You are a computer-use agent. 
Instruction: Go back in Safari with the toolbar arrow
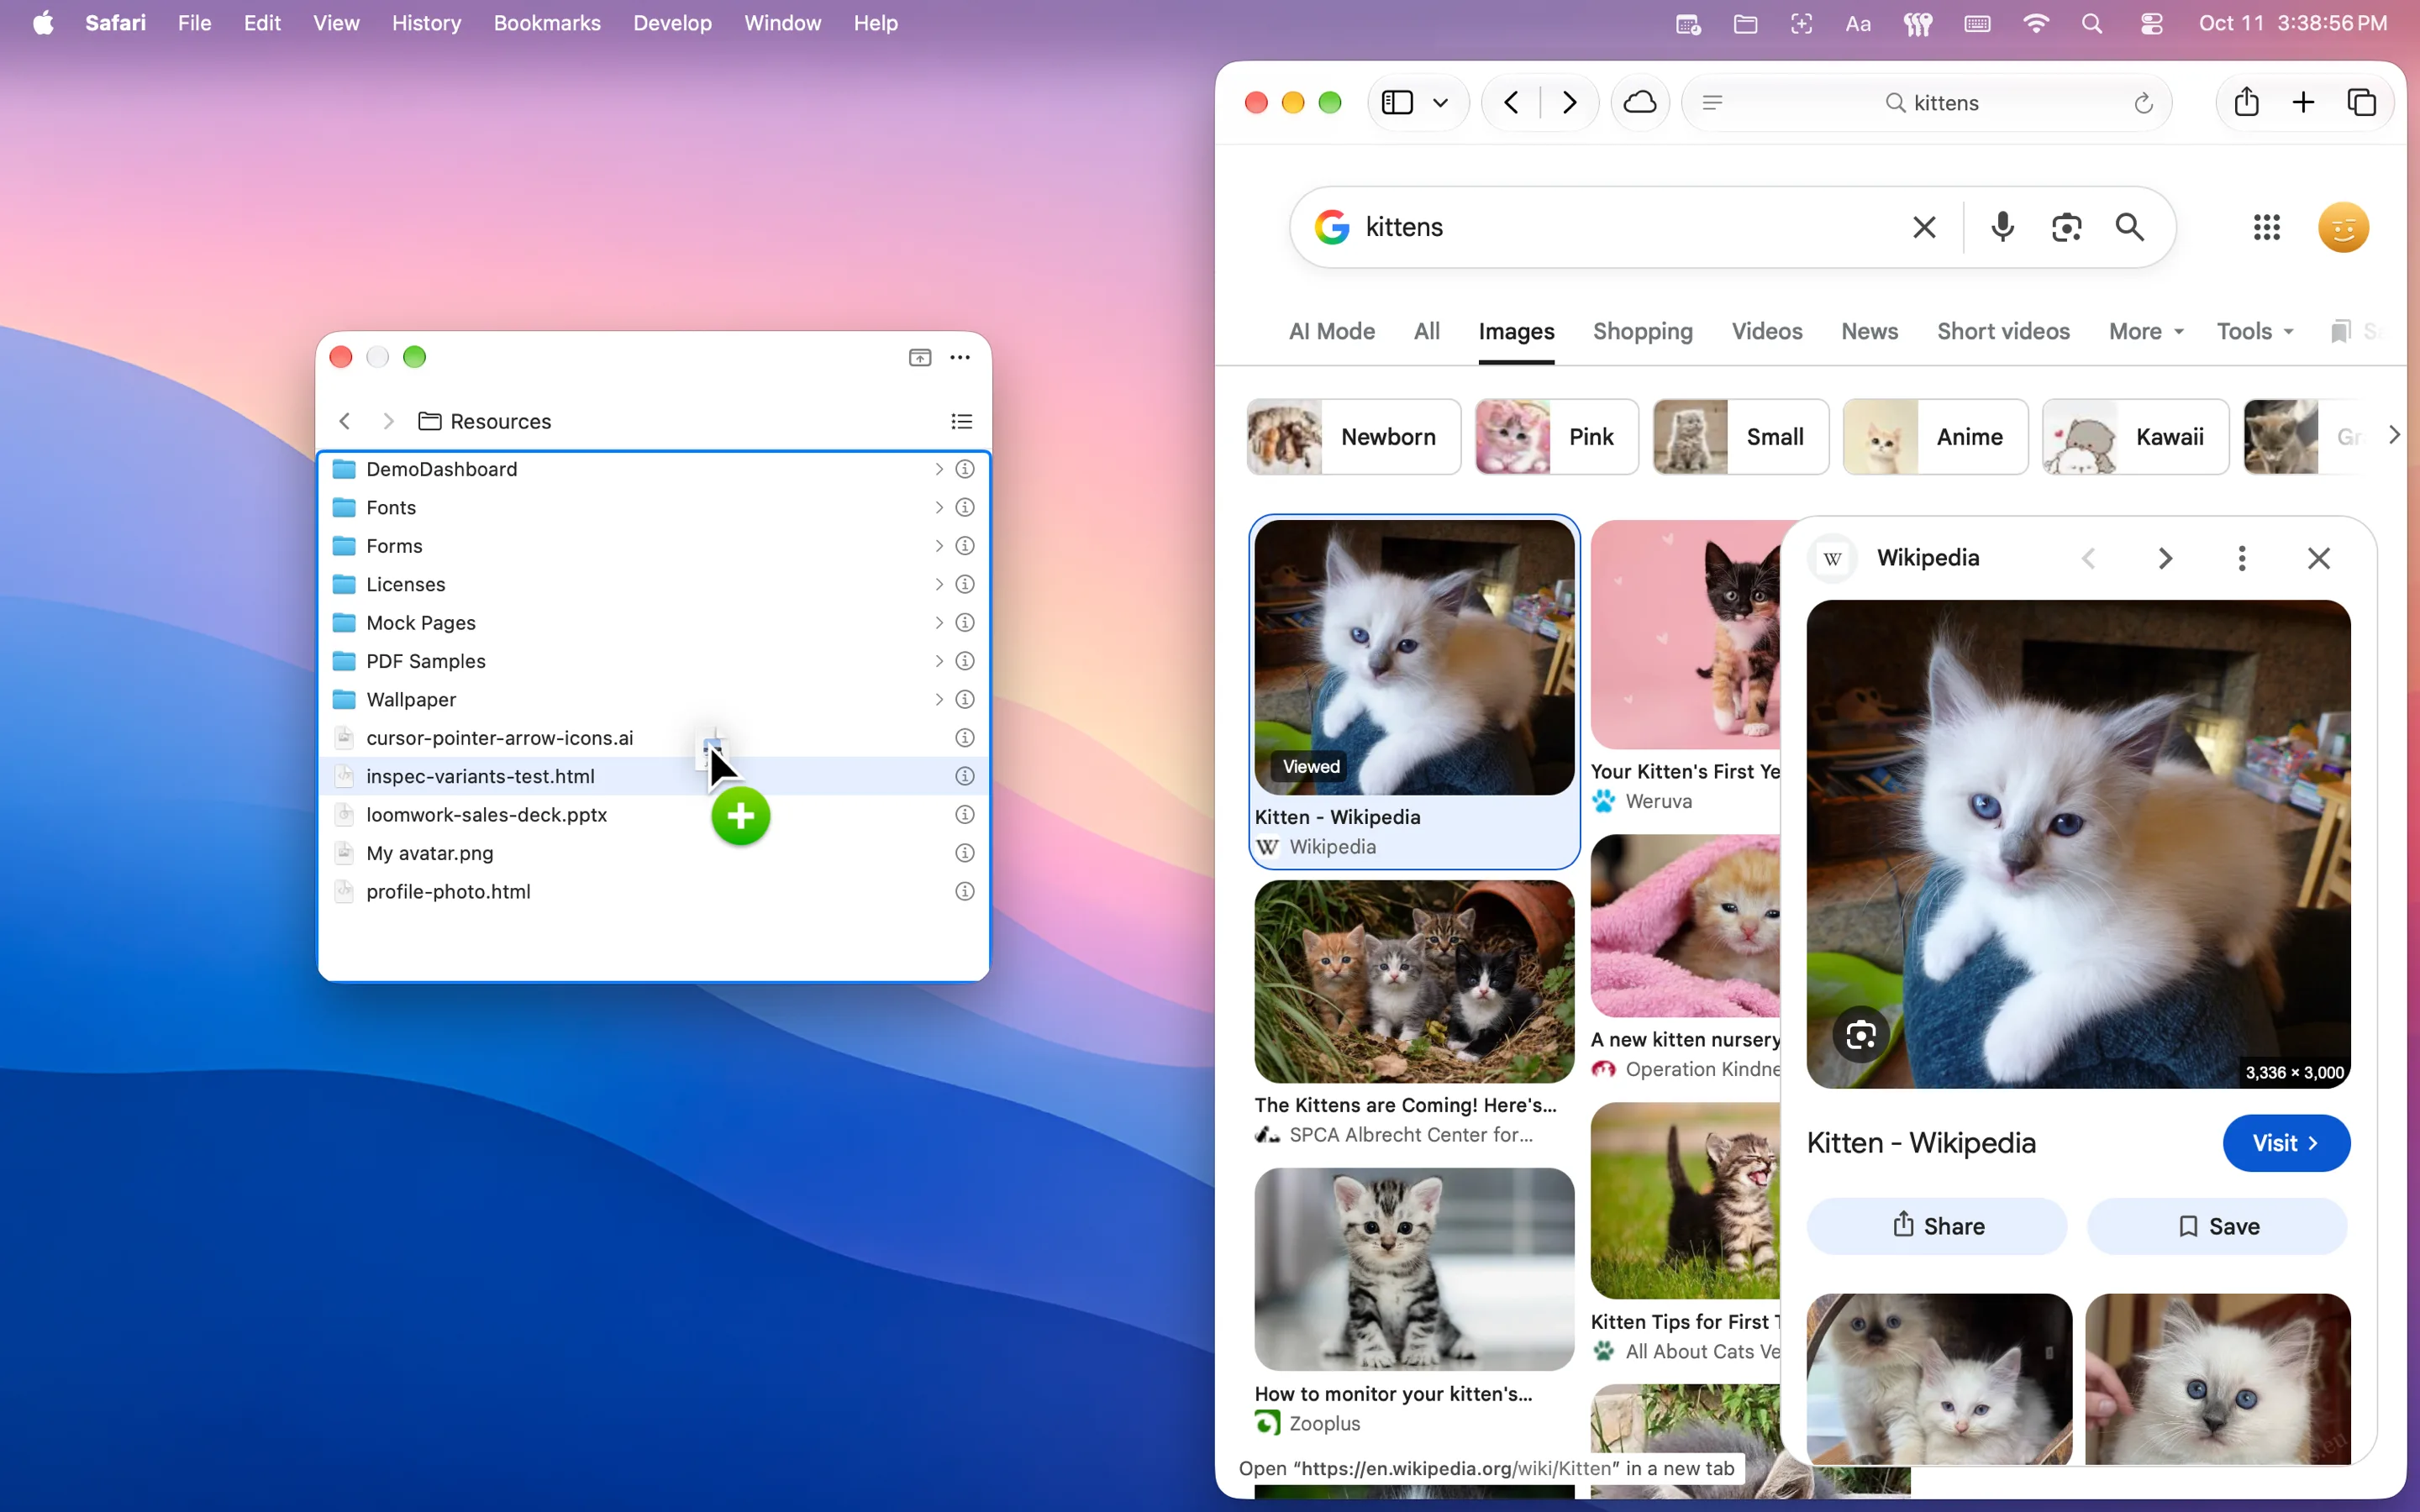(1511, 102)
